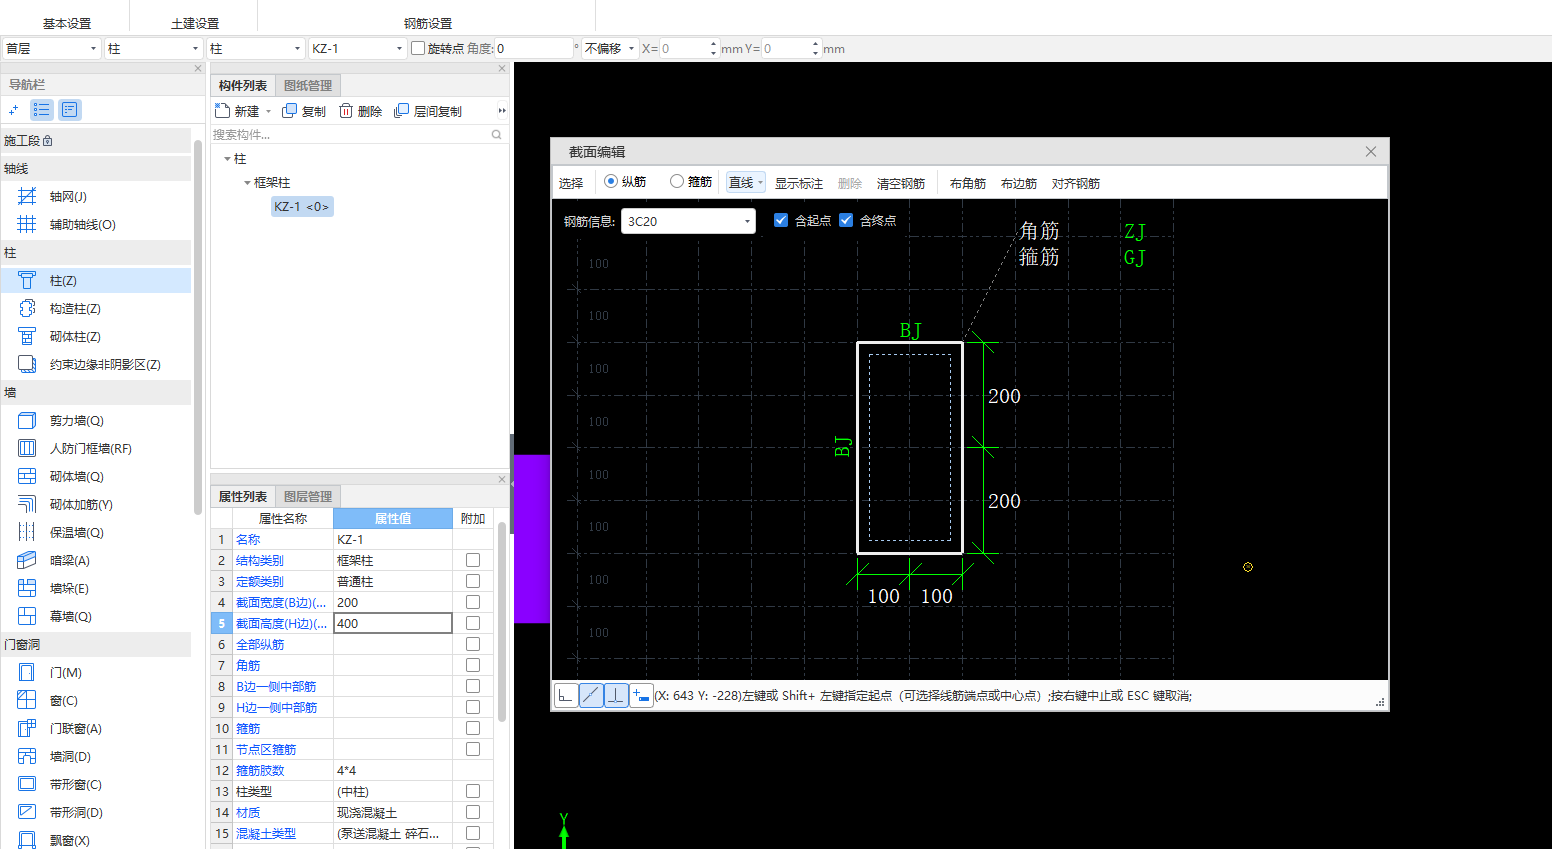Open 土建设置 menu tab
Image resolution: width=1552 pixels, height=849 pixels.
coord(195,23)
